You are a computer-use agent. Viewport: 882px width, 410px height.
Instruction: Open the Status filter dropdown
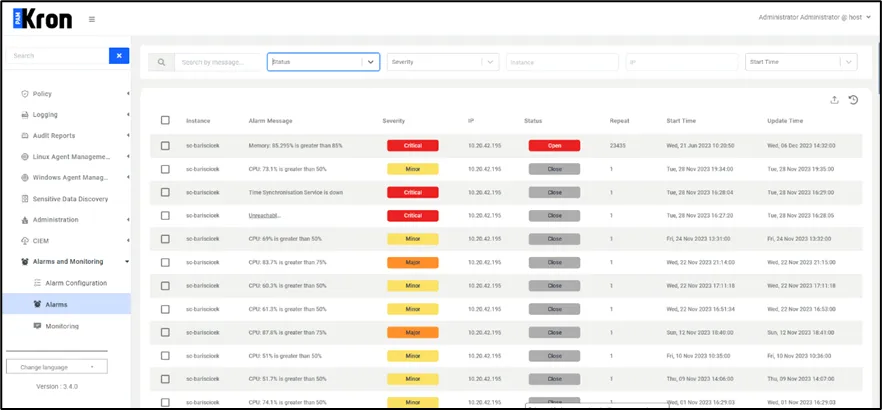(x=323, y=62)
